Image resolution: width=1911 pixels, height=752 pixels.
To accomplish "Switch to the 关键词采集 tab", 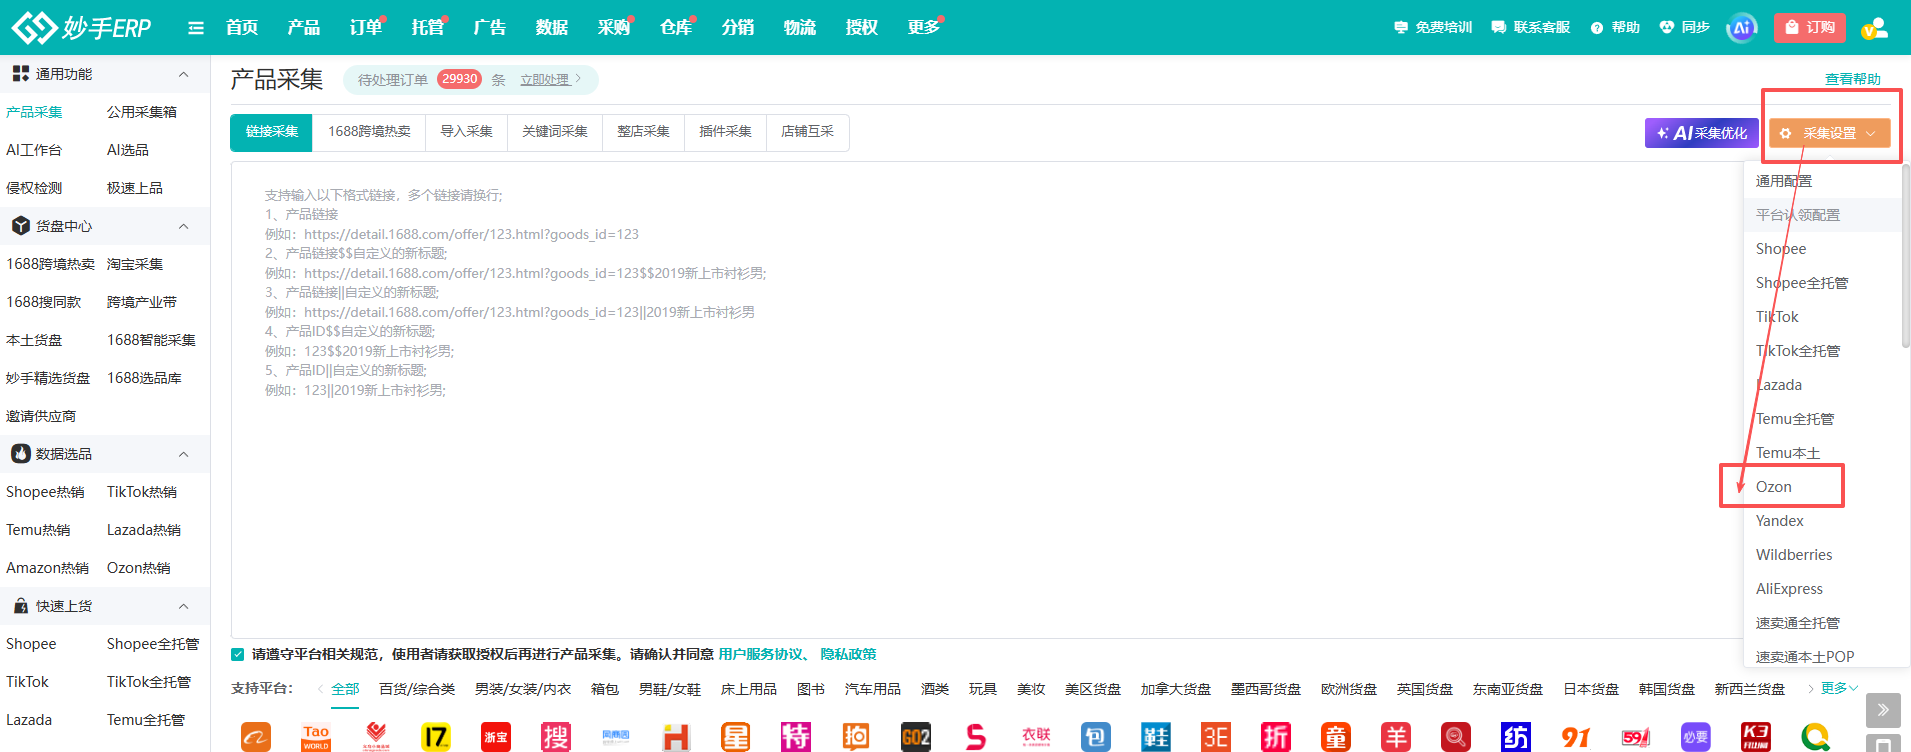I will 555,132.
